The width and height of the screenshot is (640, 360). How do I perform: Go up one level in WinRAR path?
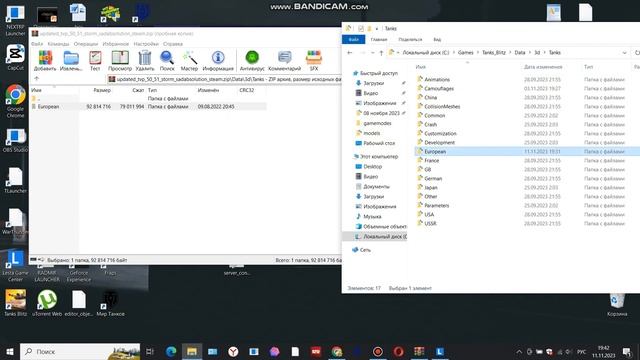coord(36,79)
